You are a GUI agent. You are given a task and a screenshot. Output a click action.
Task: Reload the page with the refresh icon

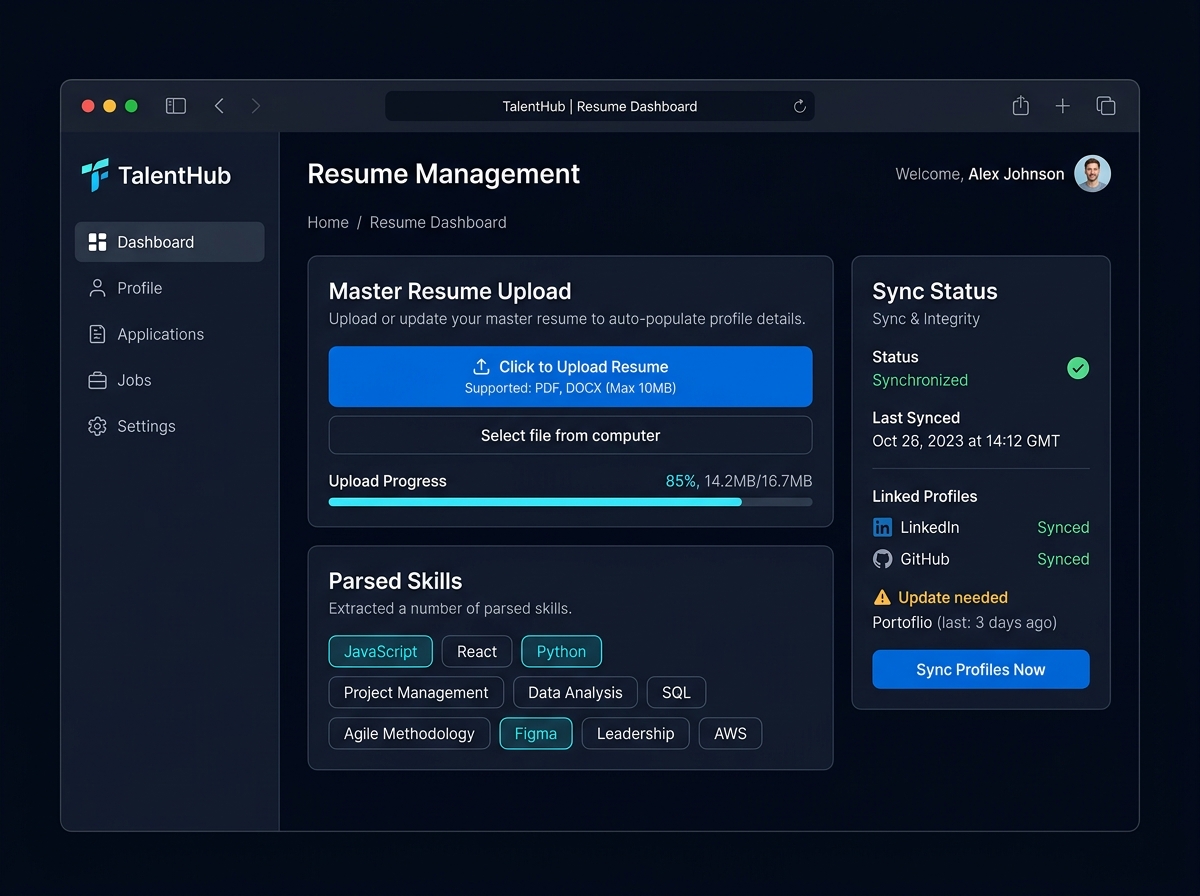(799, 106)
